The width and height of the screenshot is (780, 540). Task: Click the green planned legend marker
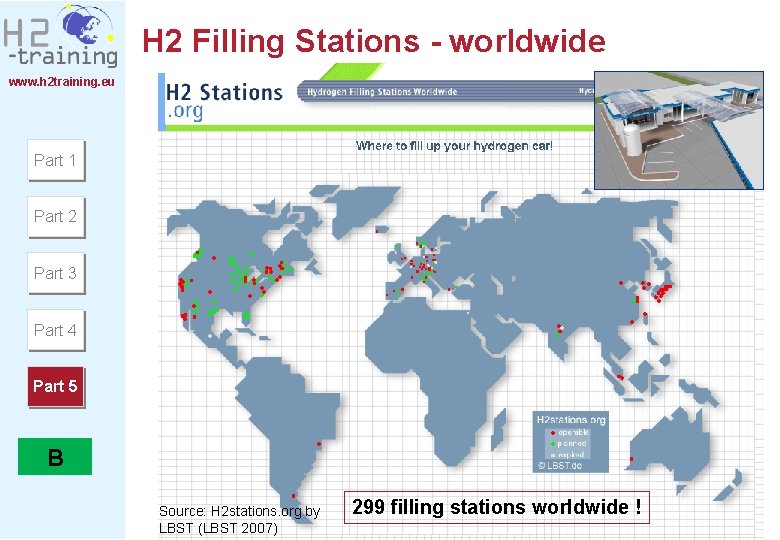click(553, 444)
